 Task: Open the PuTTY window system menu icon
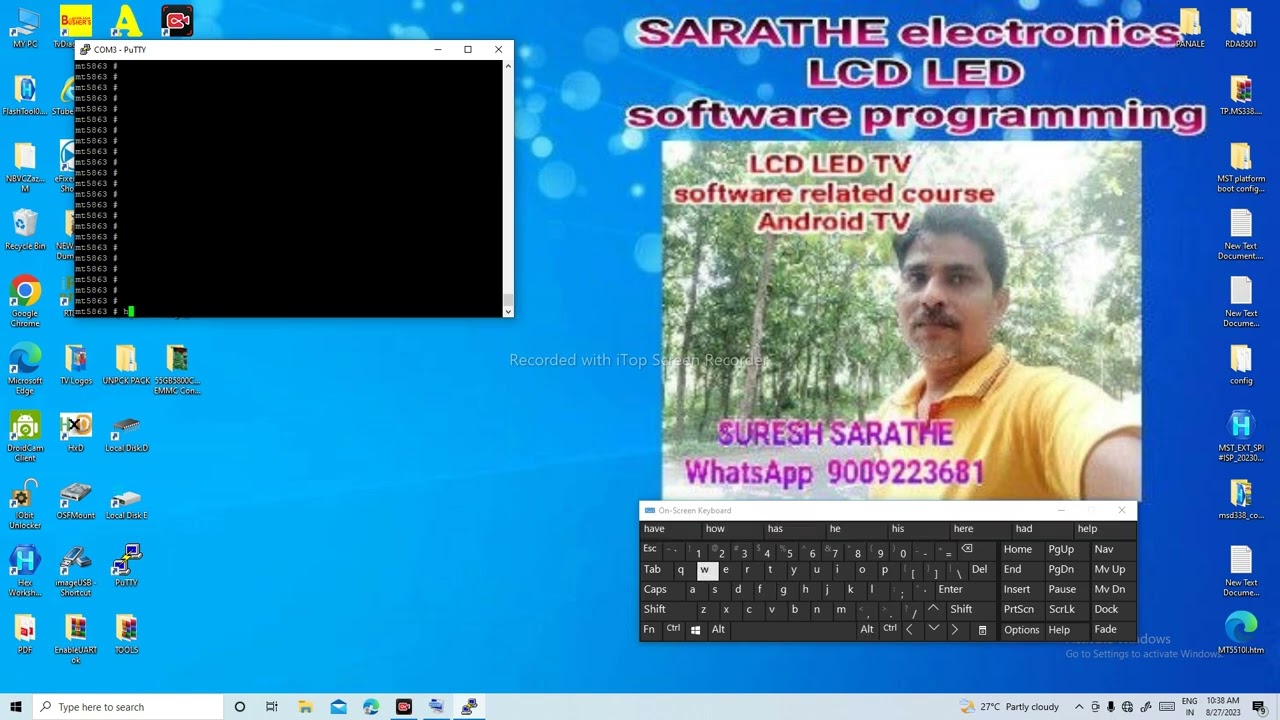point(85,49)
